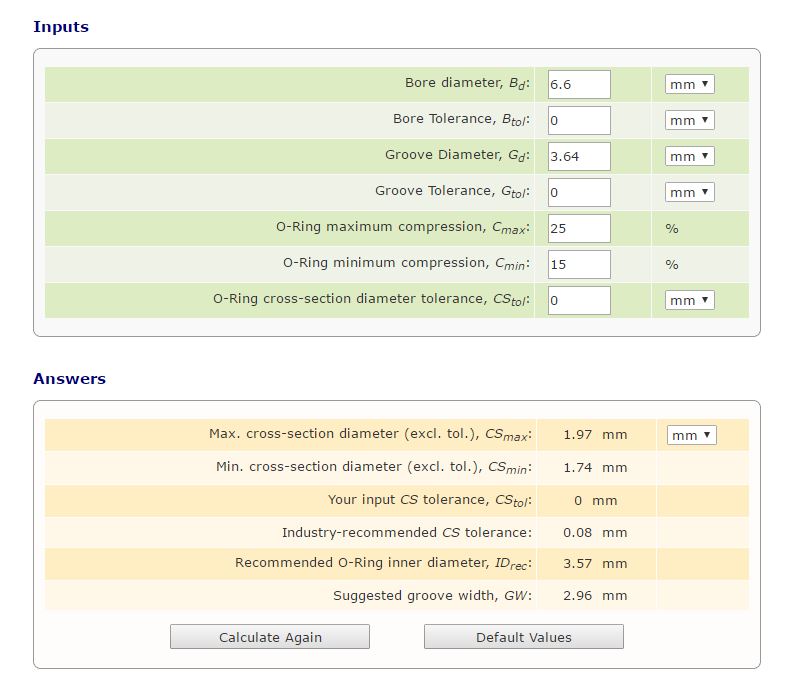Click the Suggested groove width value

595,596
